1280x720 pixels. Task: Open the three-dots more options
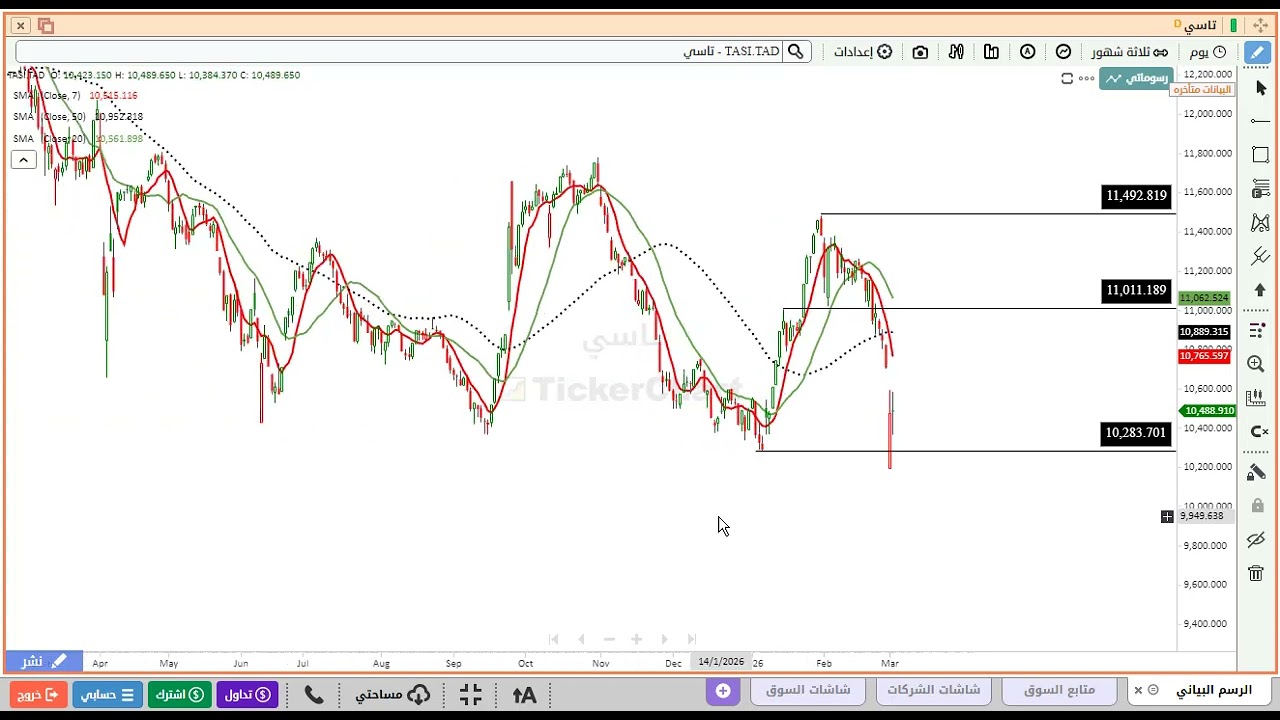pyautogui.click(x=1086, y=78)
